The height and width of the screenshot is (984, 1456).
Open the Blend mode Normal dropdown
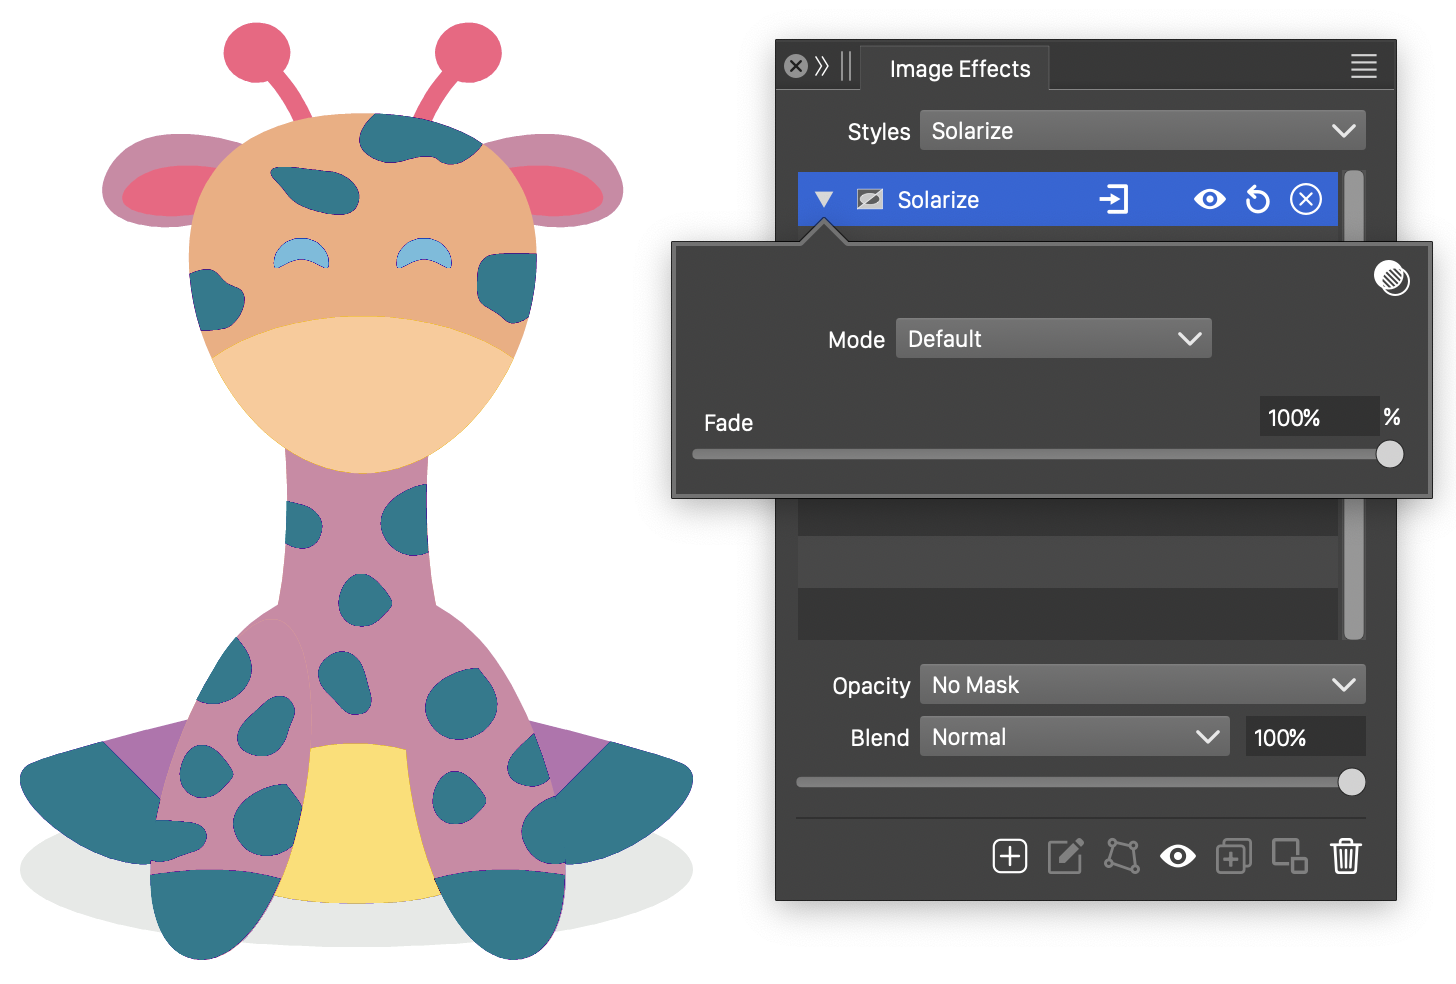tap(1074, 737)
